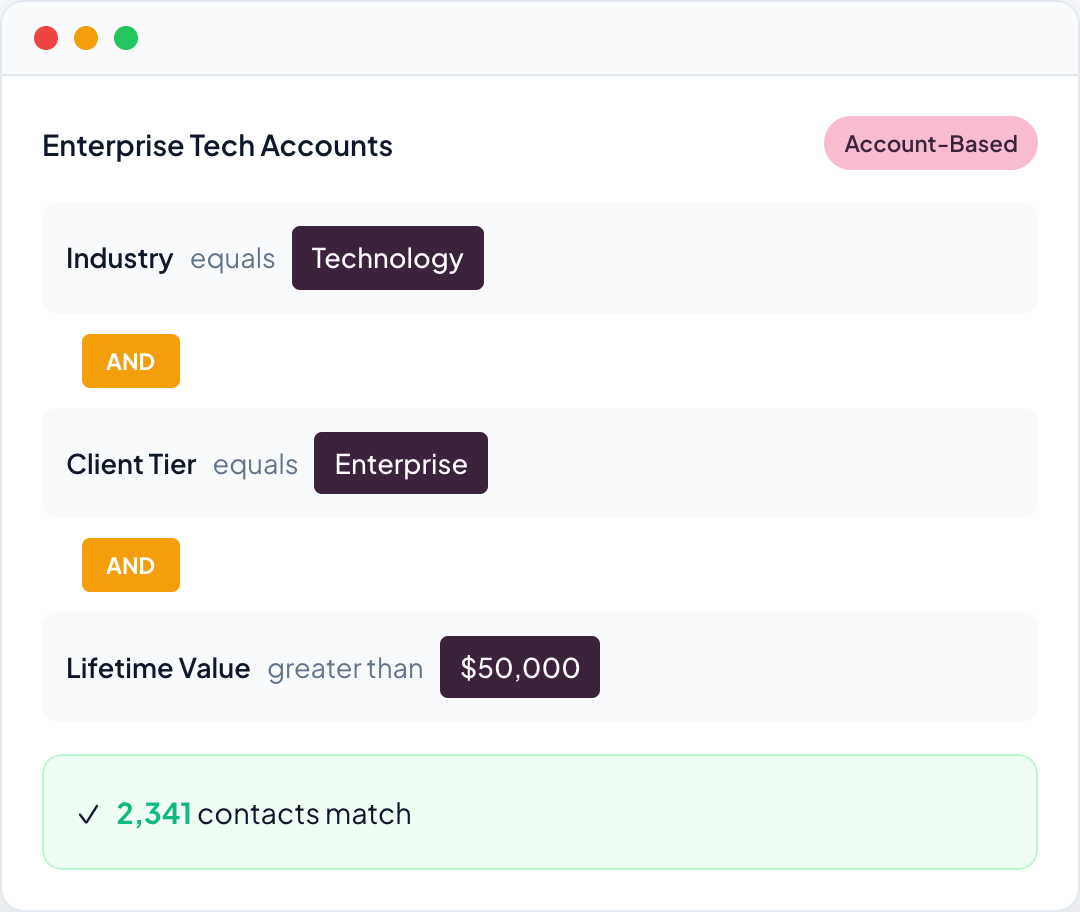Click the Industry filter row background

[x=750, y=258]
